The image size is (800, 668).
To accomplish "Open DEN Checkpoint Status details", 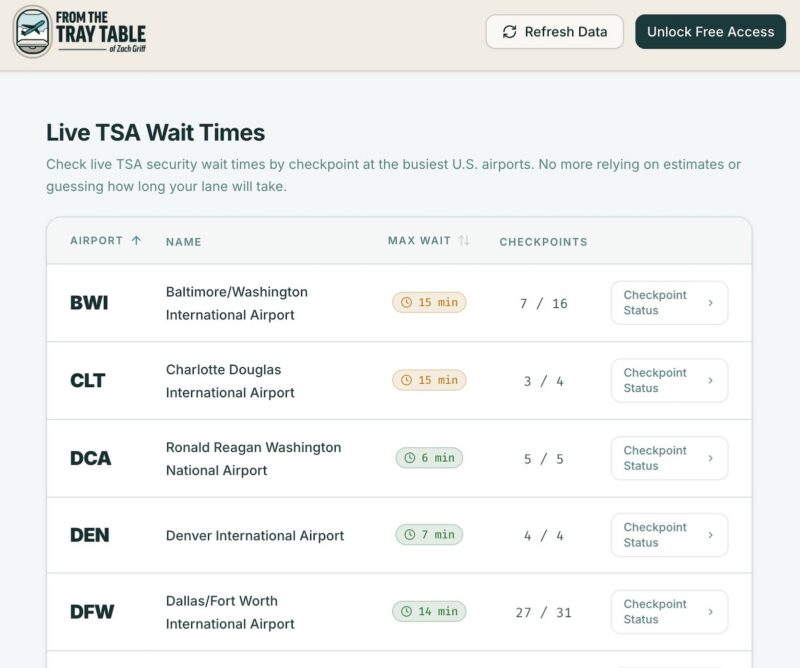I will (x=669, y=535).
